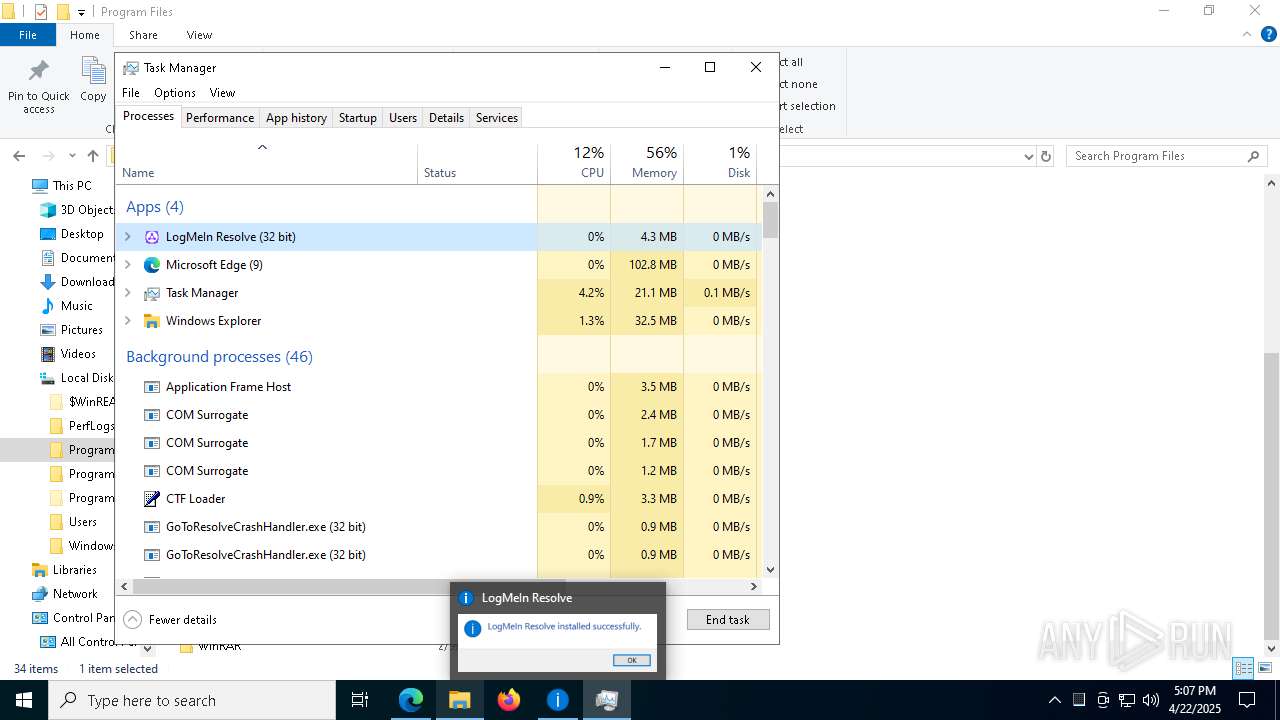This screenshot has height=720, width=1280.
Task: Click the volume icon in system tray
Action: point(1151,700)
